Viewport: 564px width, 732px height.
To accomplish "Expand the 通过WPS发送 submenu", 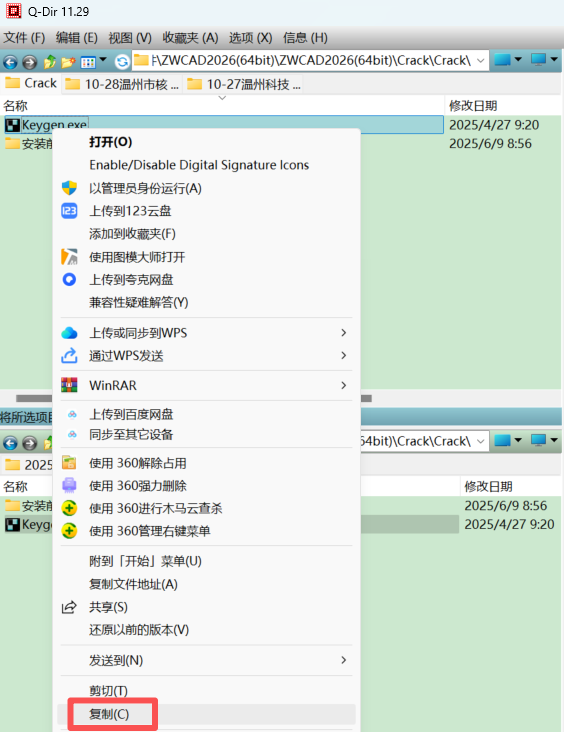I will 206,356.
